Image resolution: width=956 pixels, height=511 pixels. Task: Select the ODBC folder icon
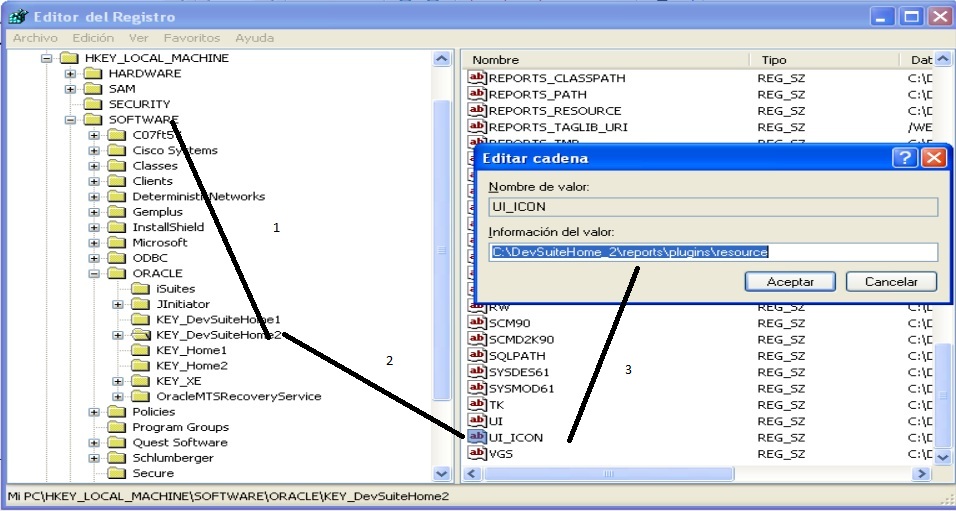tap(116, 258)
